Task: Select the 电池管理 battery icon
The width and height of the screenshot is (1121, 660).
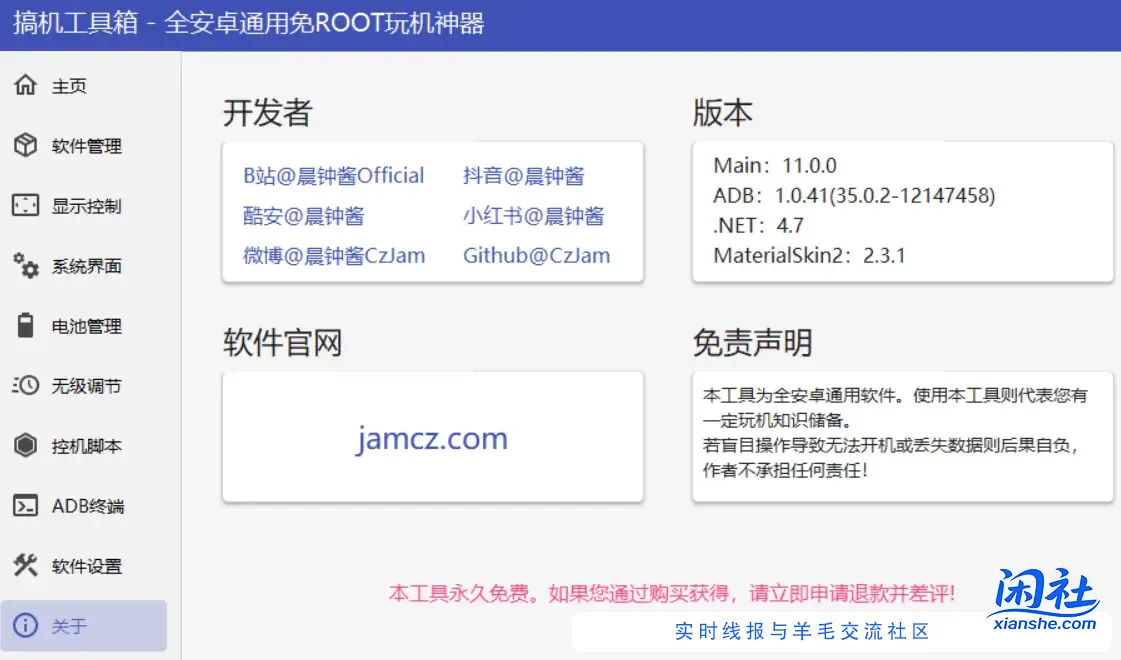Action: (27, 326)
